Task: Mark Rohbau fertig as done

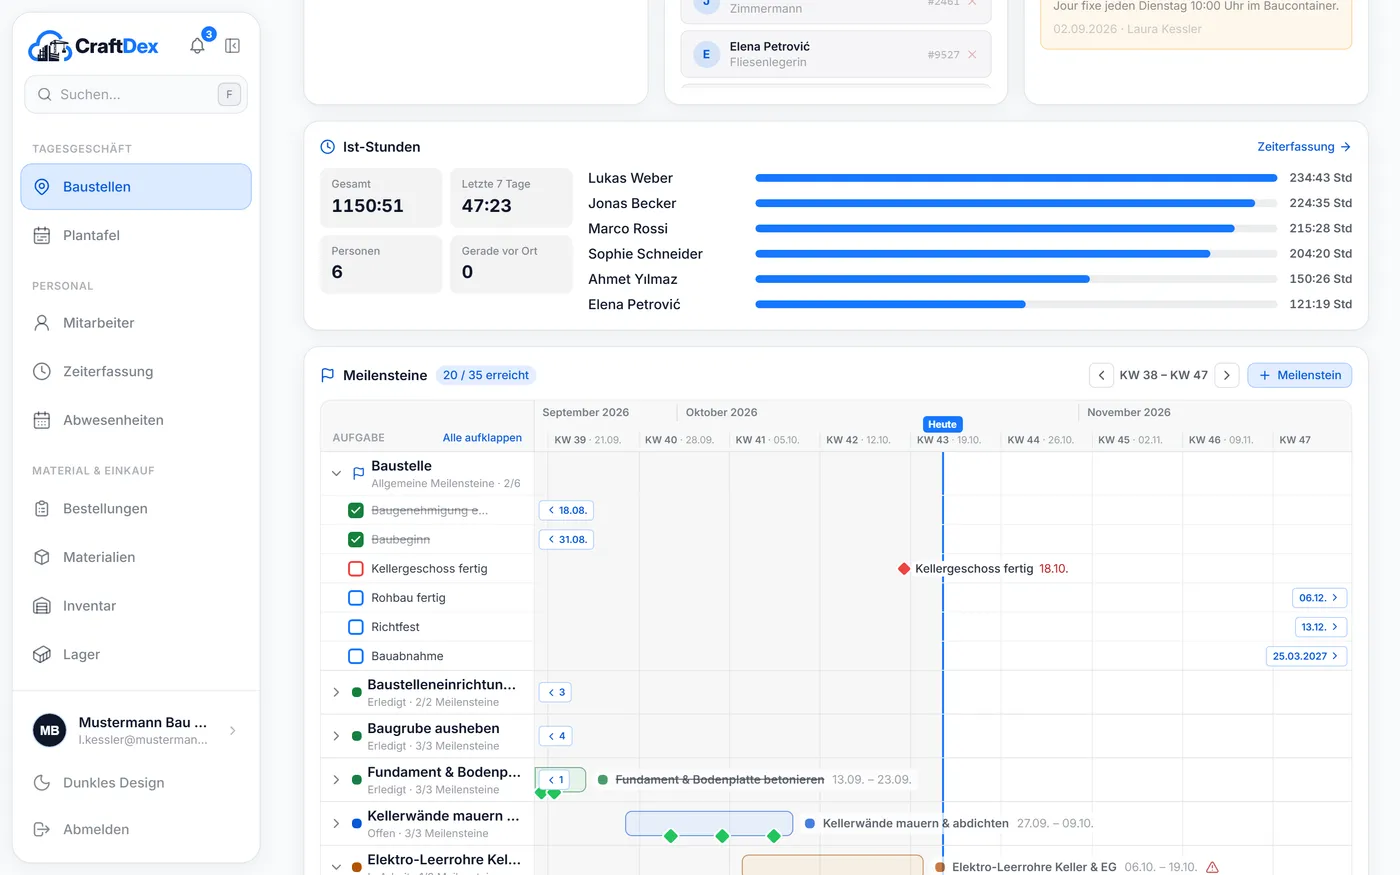Action: tap(355, 598)
